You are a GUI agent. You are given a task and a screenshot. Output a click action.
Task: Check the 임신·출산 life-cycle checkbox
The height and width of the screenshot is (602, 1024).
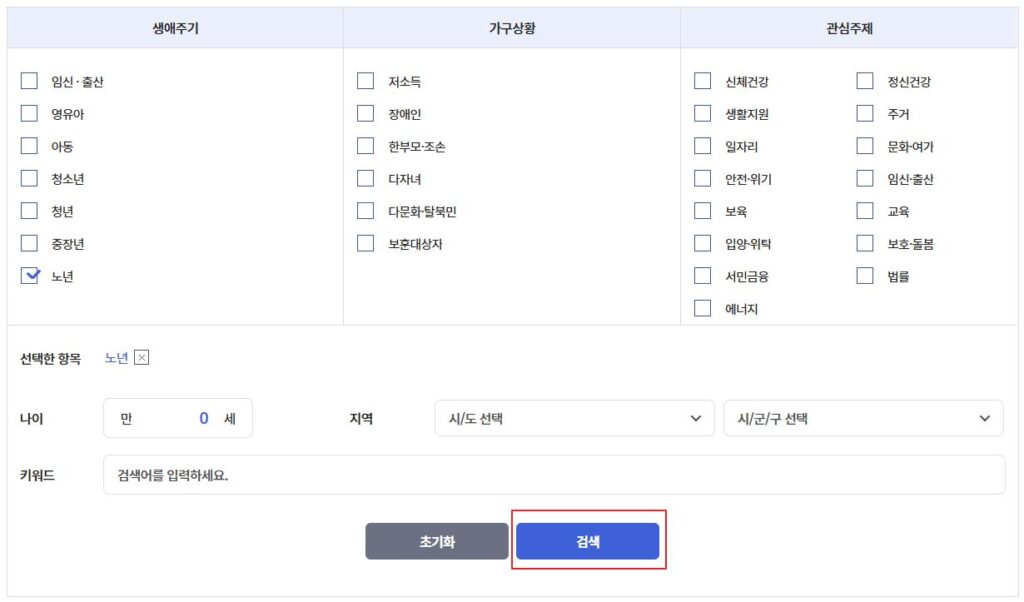pos(30,82)
